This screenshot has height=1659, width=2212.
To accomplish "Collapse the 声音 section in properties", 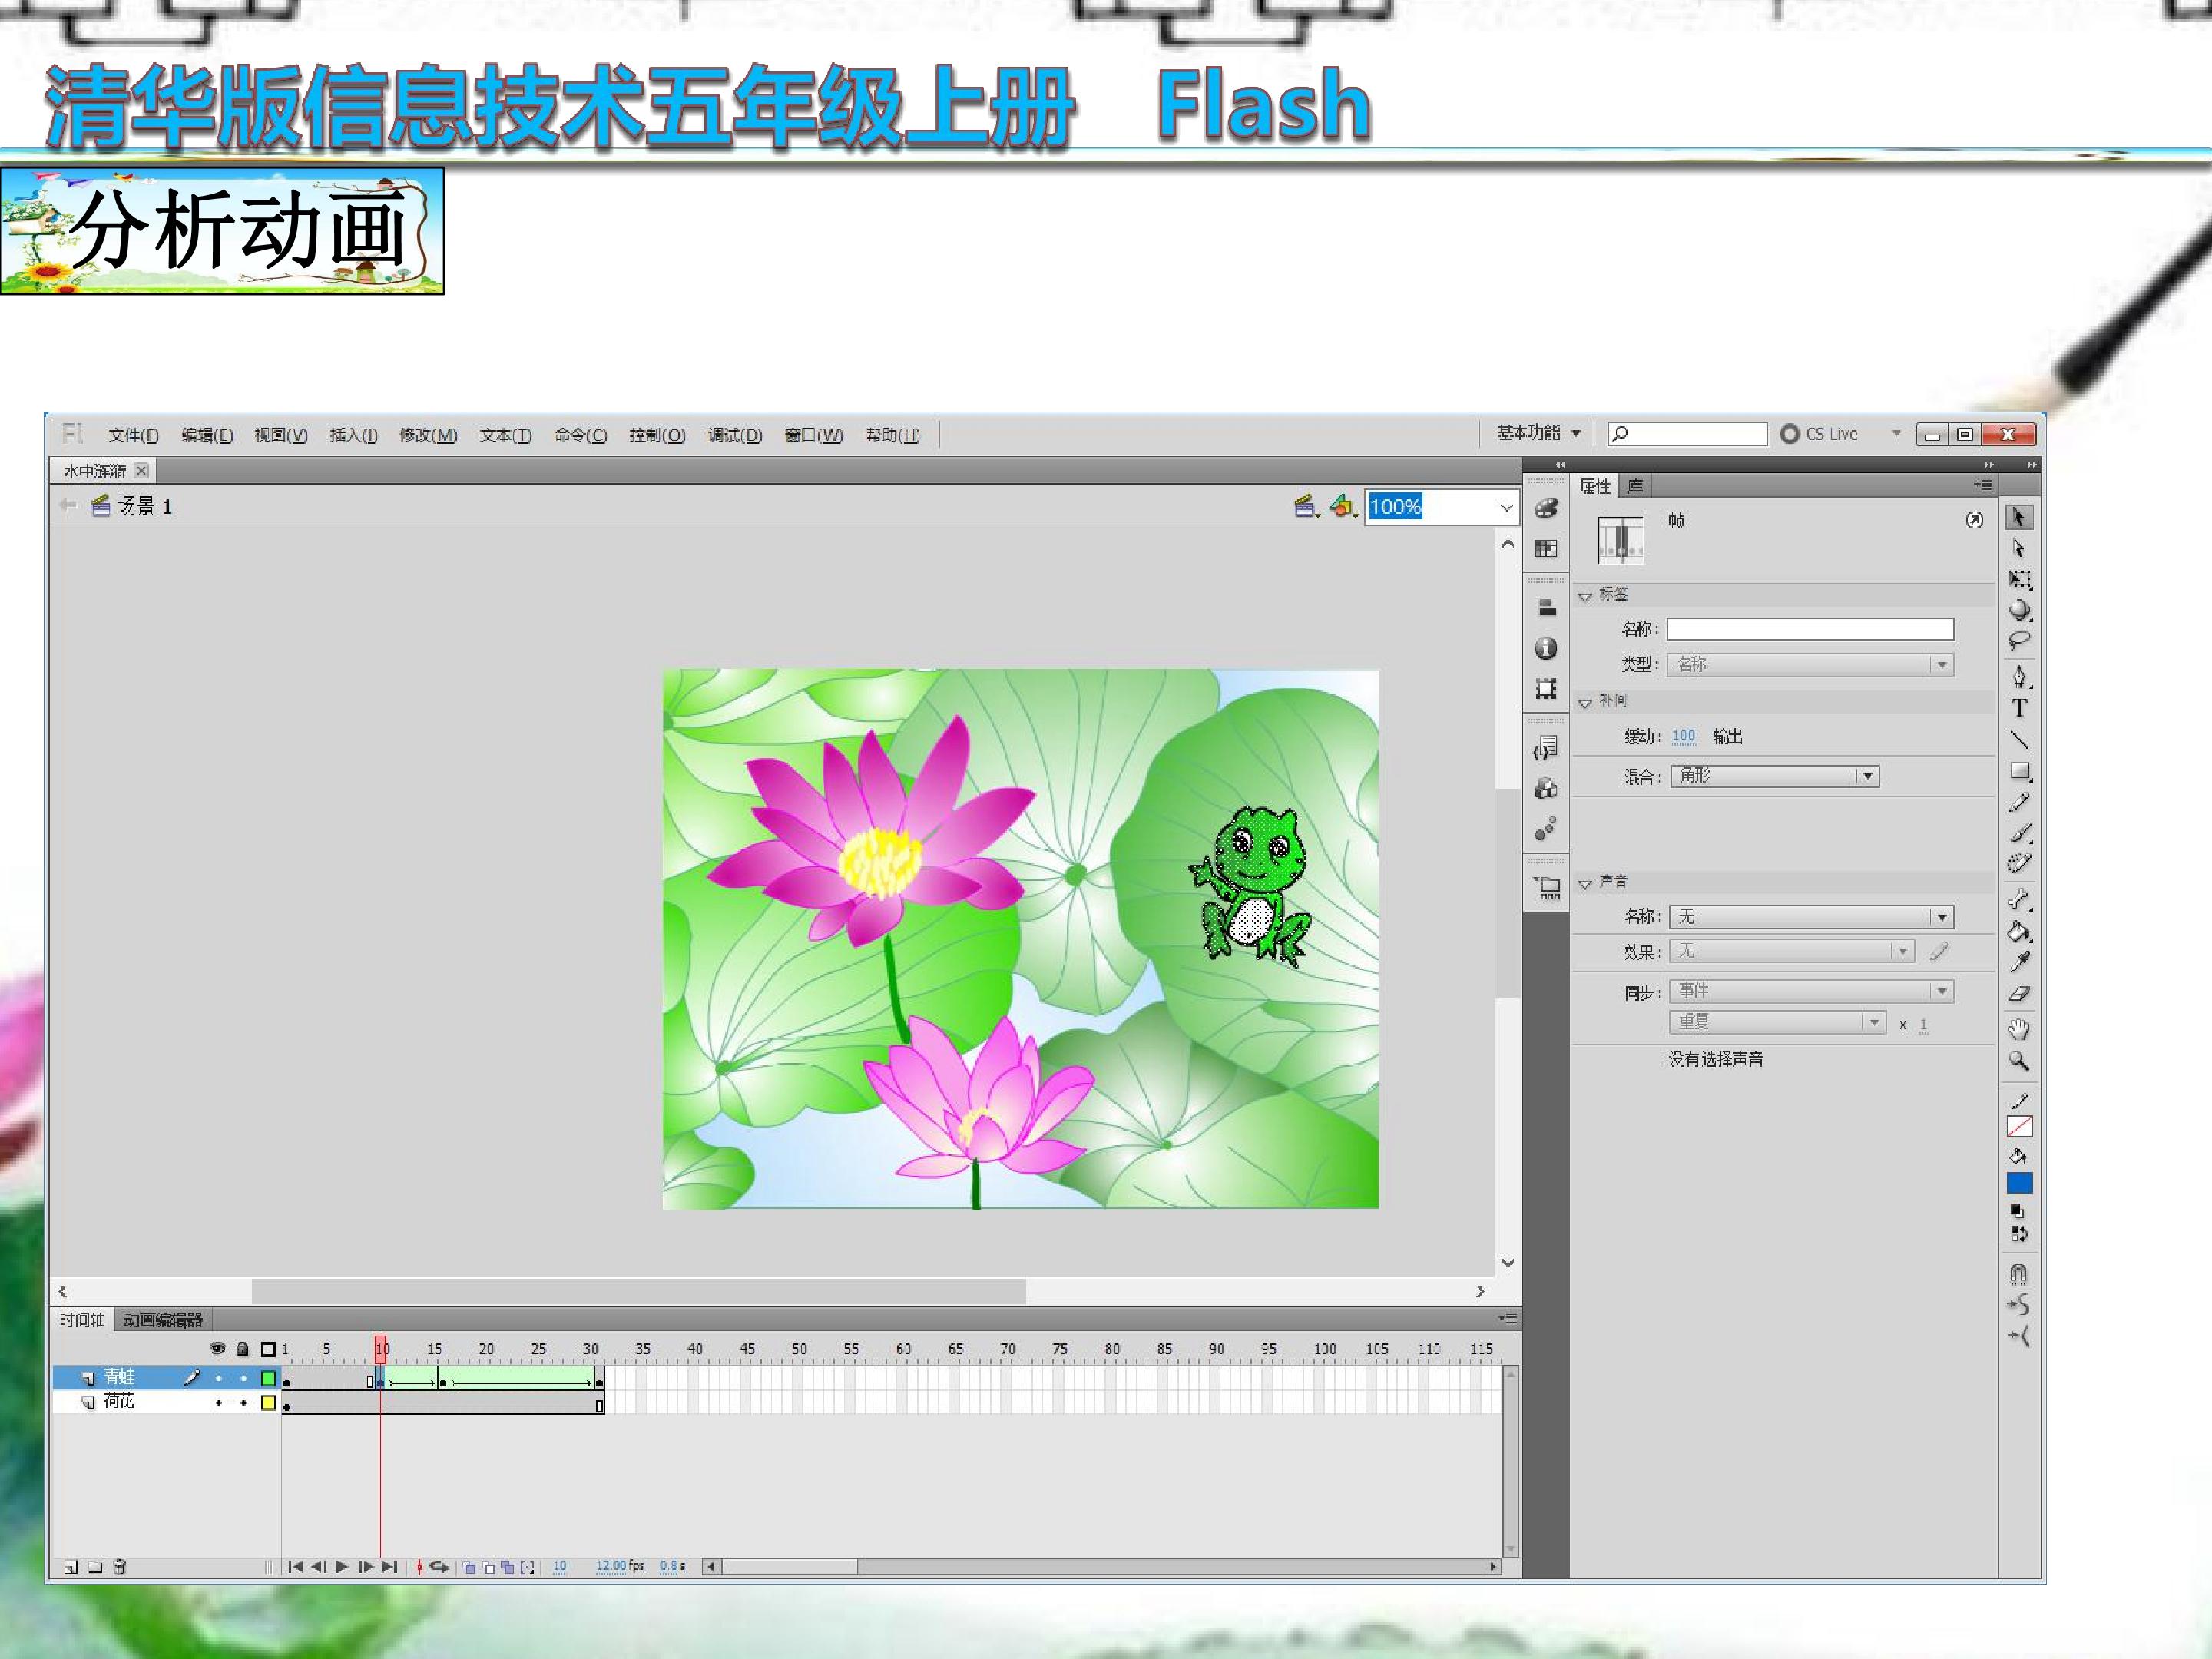I will [x=1585, y=883].
